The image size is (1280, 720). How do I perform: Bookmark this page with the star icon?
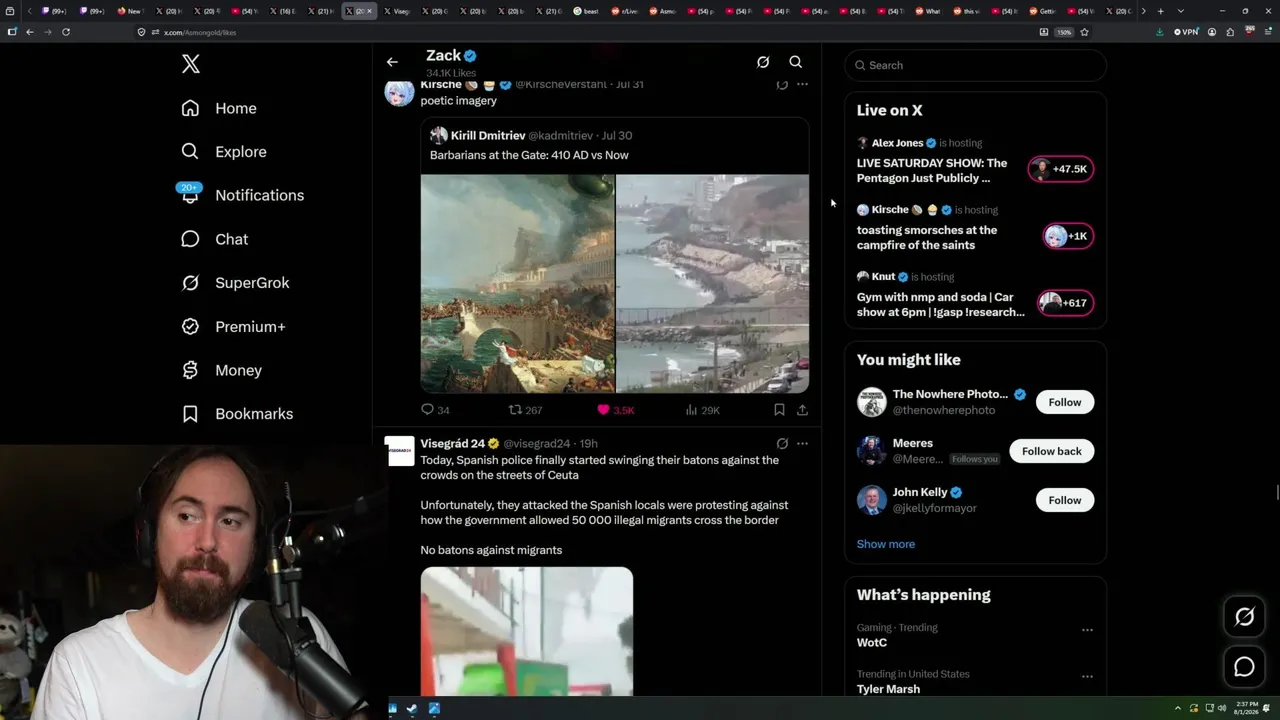click(x=1084, y=32)
